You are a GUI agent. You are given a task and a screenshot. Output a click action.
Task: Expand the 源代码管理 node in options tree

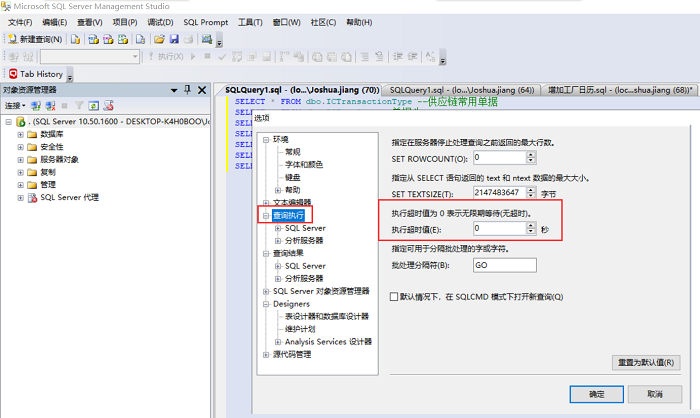coord(266,354)
